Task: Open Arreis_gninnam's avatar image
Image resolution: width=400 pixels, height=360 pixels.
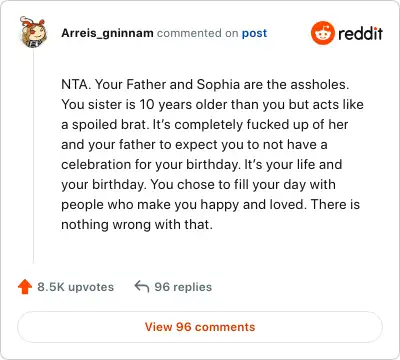Action: 33,32
